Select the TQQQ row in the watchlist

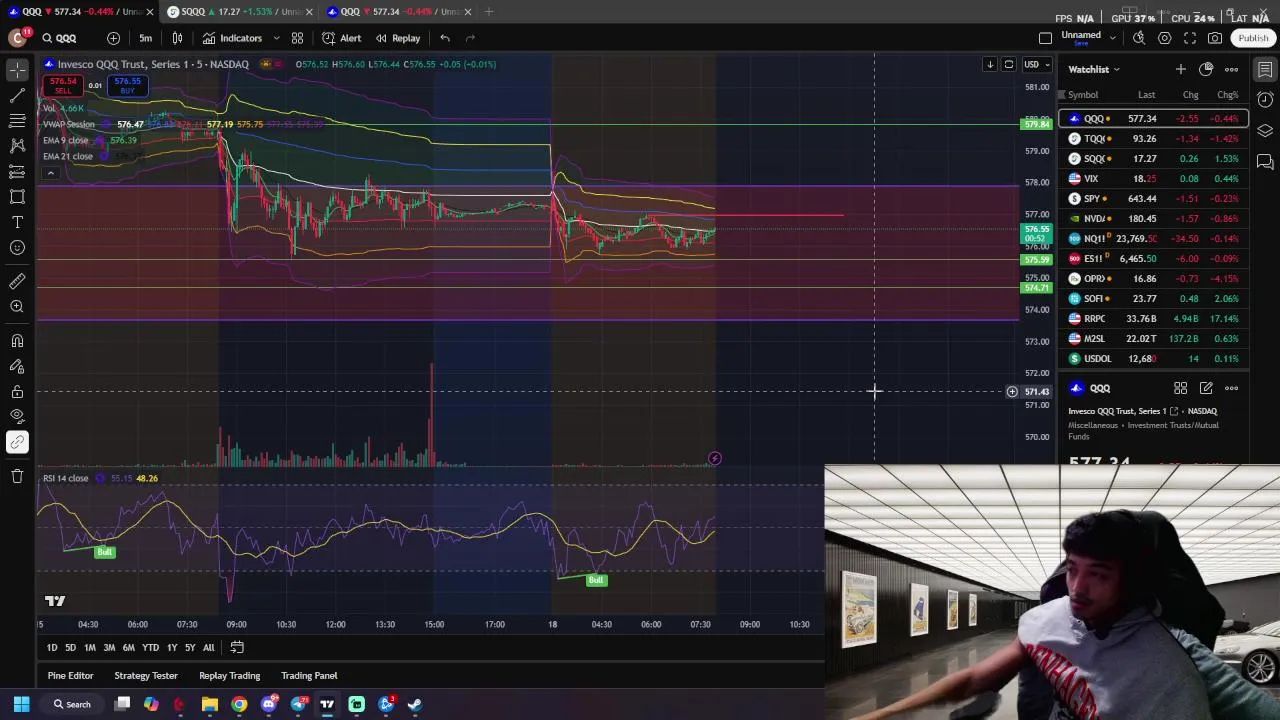[1154, 138]
